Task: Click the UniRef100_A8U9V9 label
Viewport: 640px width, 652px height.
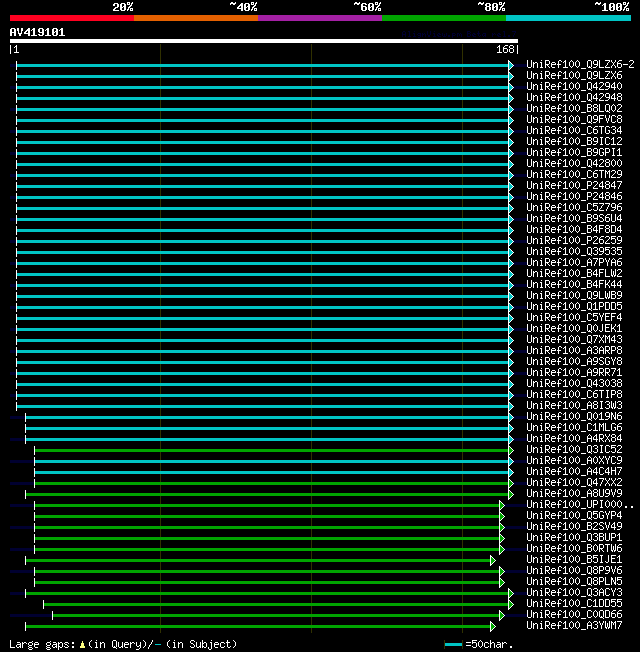Action: [x=574, y=494]
